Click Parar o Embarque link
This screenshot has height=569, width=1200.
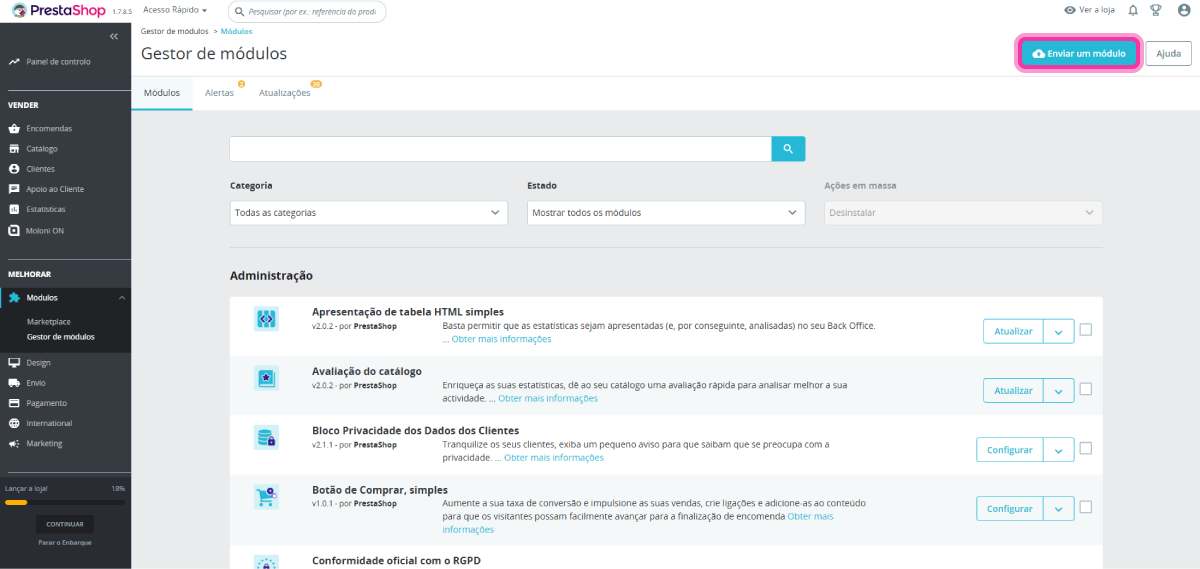65,543
